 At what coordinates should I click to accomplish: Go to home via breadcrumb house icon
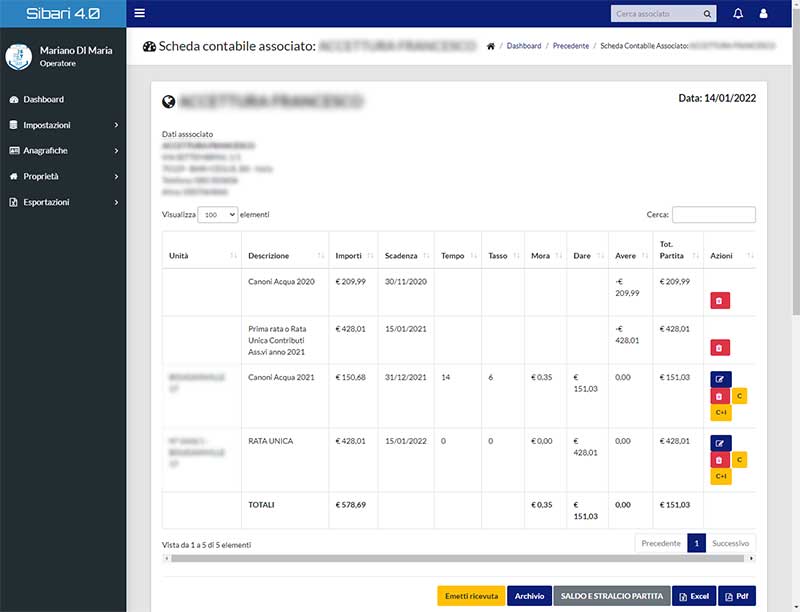pos(491,46)
